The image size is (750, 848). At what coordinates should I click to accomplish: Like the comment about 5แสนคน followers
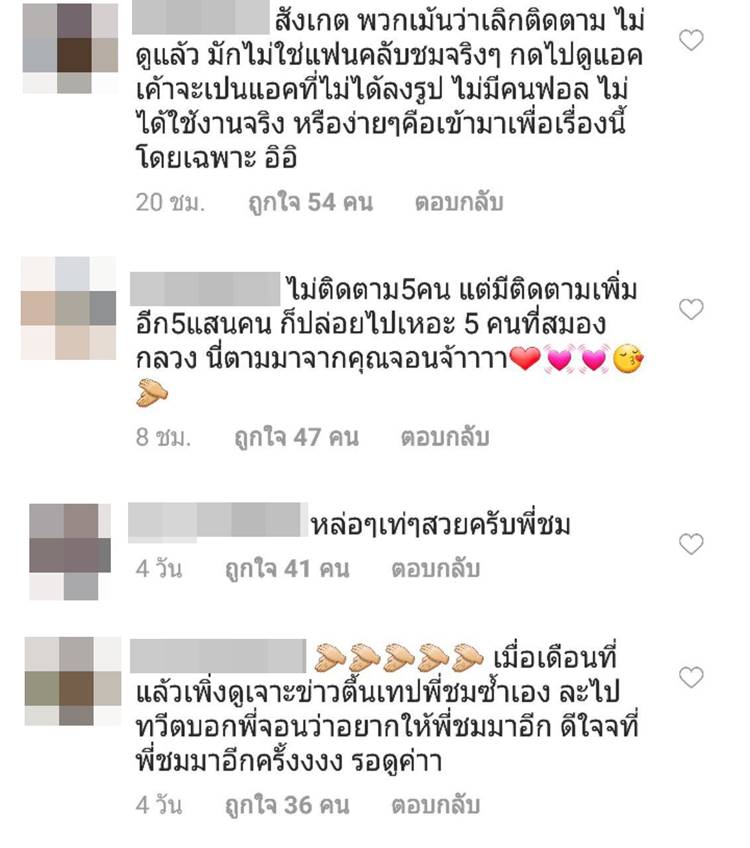point(691,309)
